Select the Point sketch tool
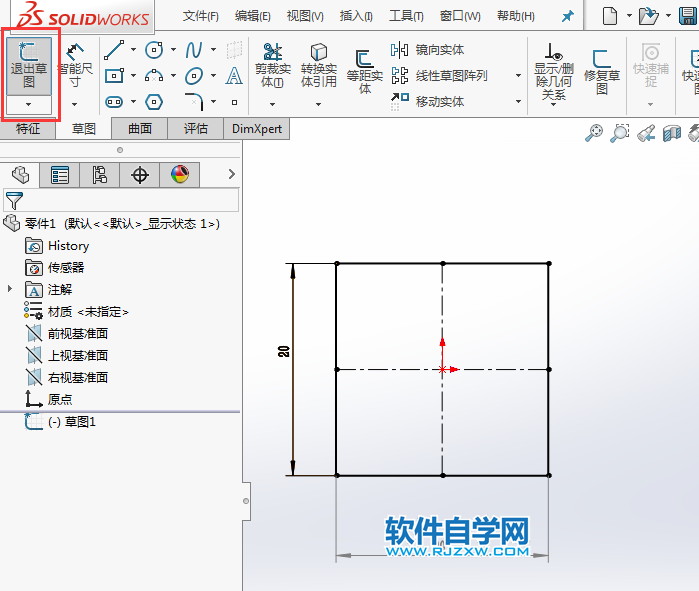The height and width of the screenshot is (591, 699). click(x=234, y=103)
